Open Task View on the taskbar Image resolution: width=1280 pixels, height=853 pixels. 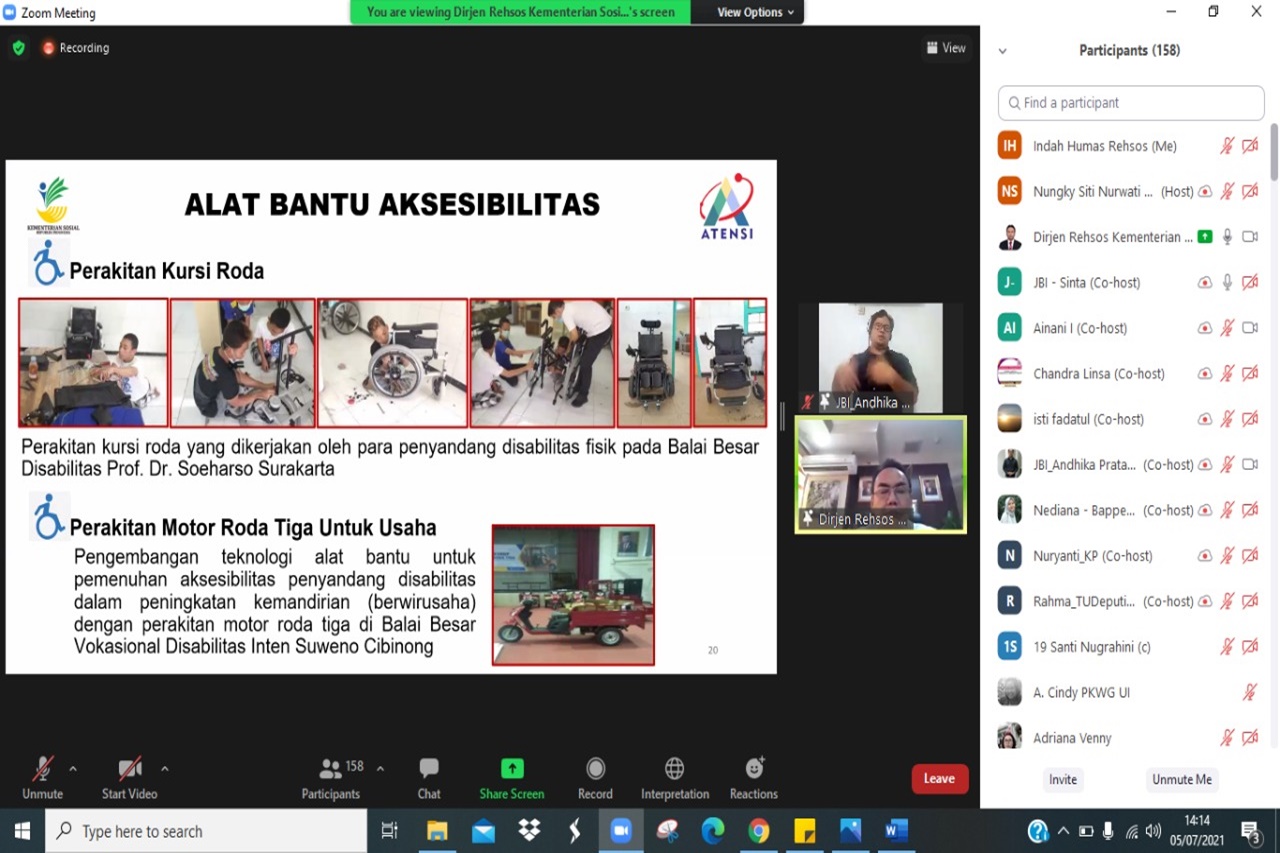coord(390,831)
